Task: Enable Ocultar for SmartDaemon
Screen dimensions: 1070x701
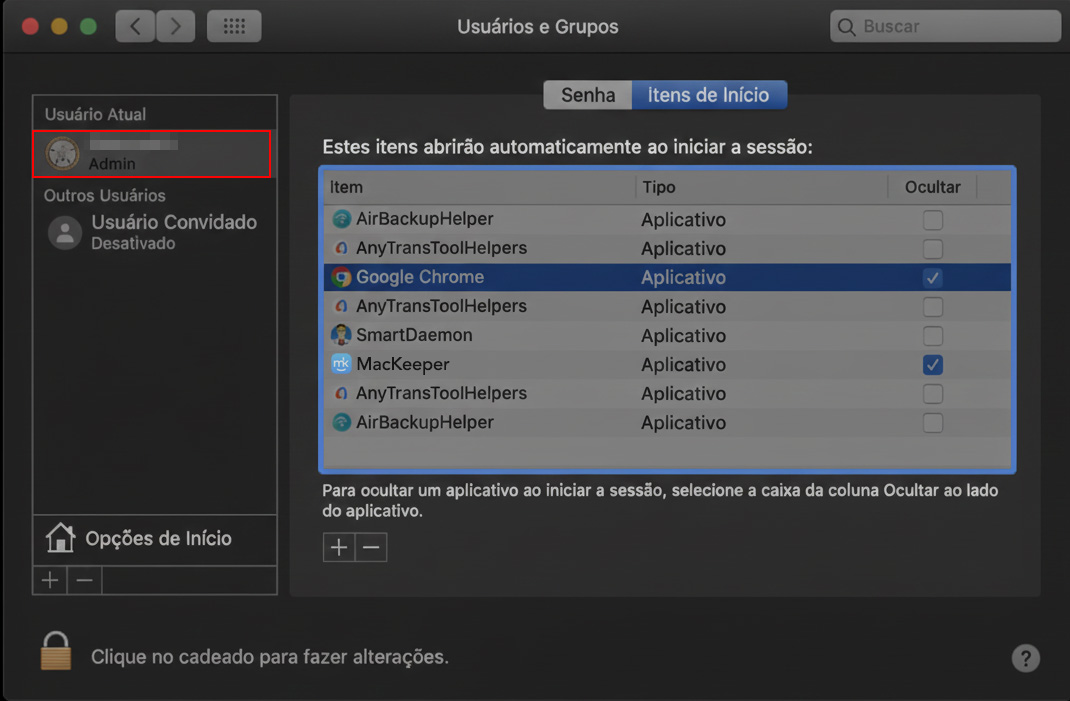Action: pyautogui.click(x=932, y=335)
